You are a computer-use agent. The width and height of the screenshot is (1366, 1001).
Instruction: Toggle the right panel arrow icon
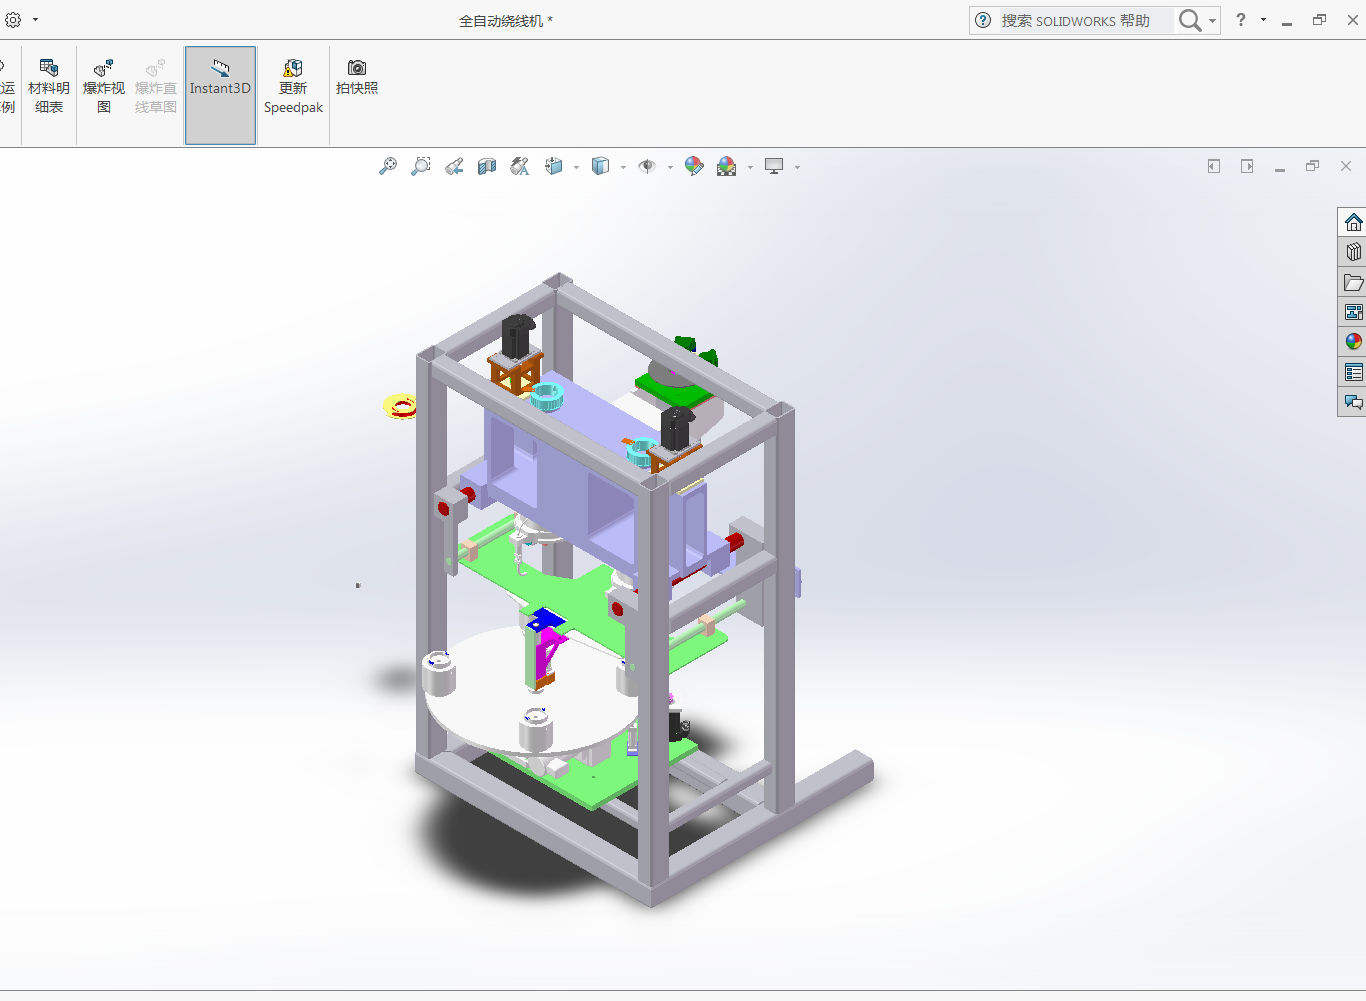(x=1247, y=166)
